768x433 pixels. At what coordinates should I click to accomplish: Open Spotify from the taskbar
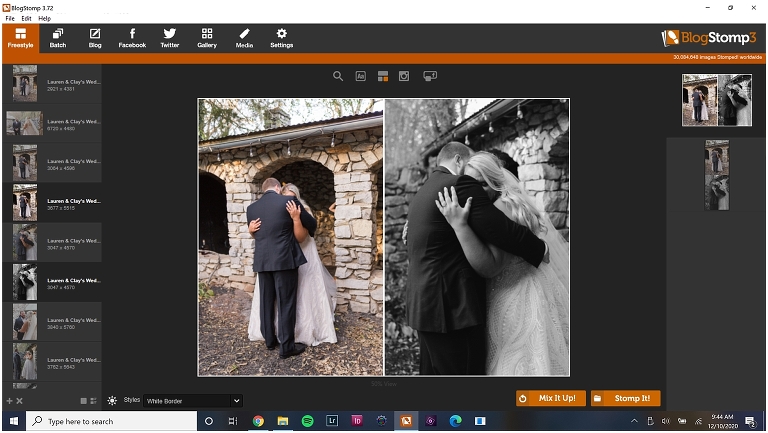[x=308, y=421]
